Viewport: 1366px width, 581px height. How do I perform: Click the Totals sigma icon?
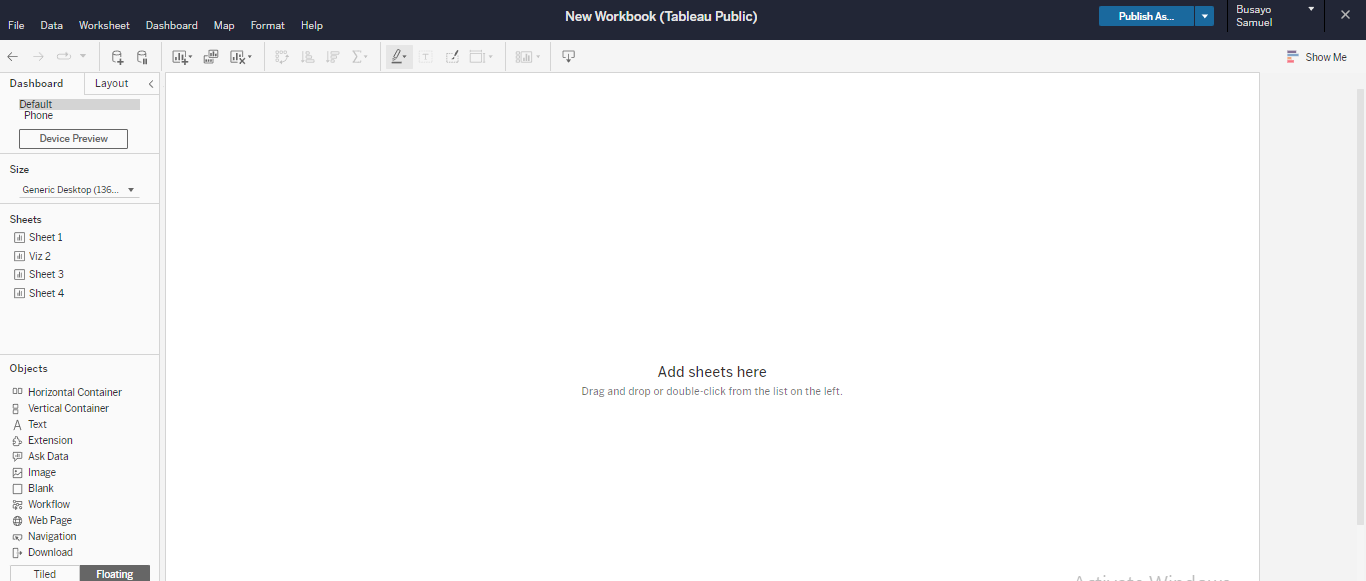point(358,57)
